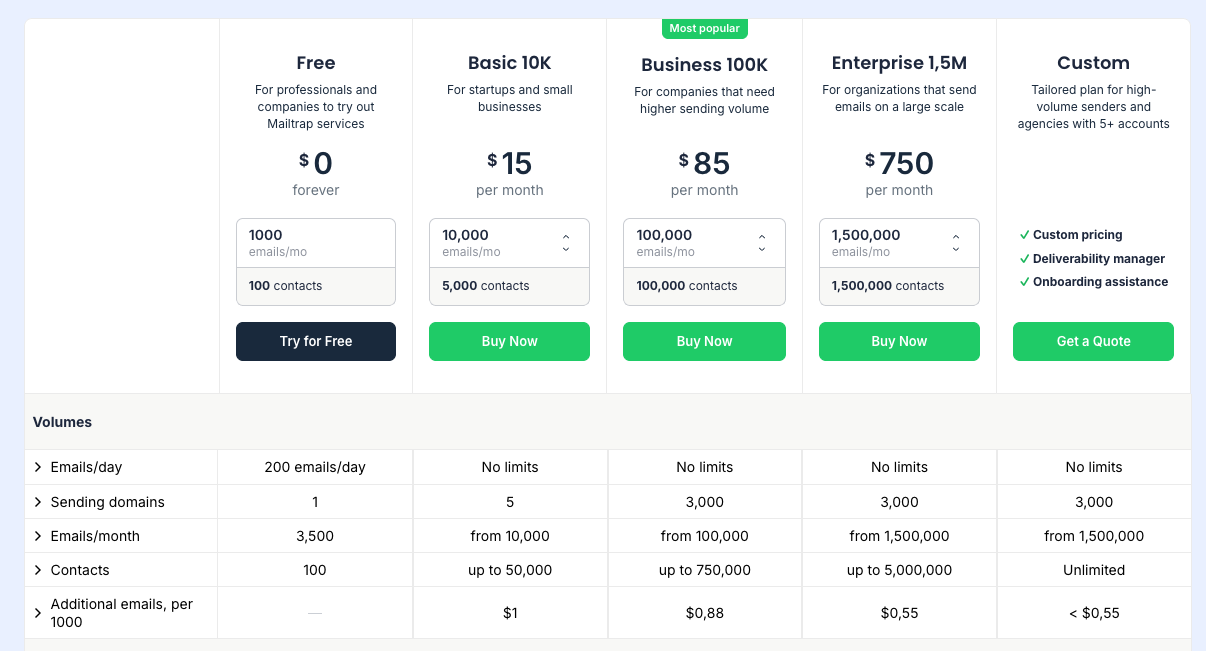Click the Custom plan heading
This screenshot has height=651, width=1206.
click(x=1093, y=63)
